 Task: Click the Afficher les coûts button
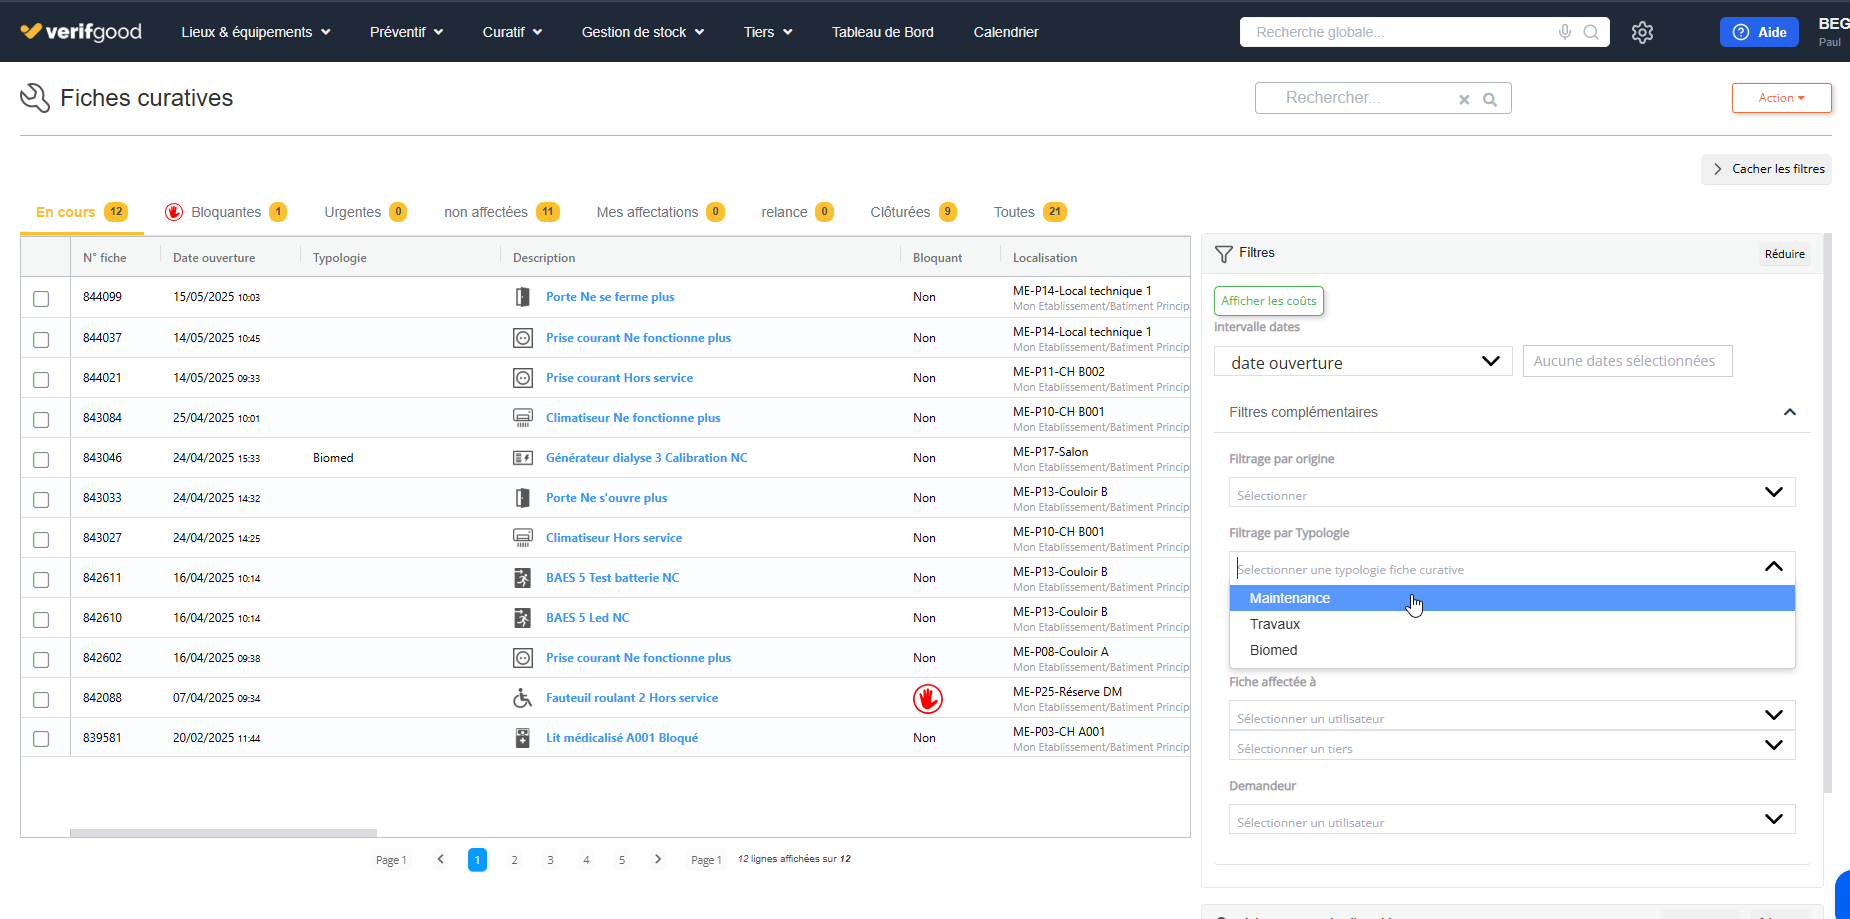click(x=1269, y=301)
